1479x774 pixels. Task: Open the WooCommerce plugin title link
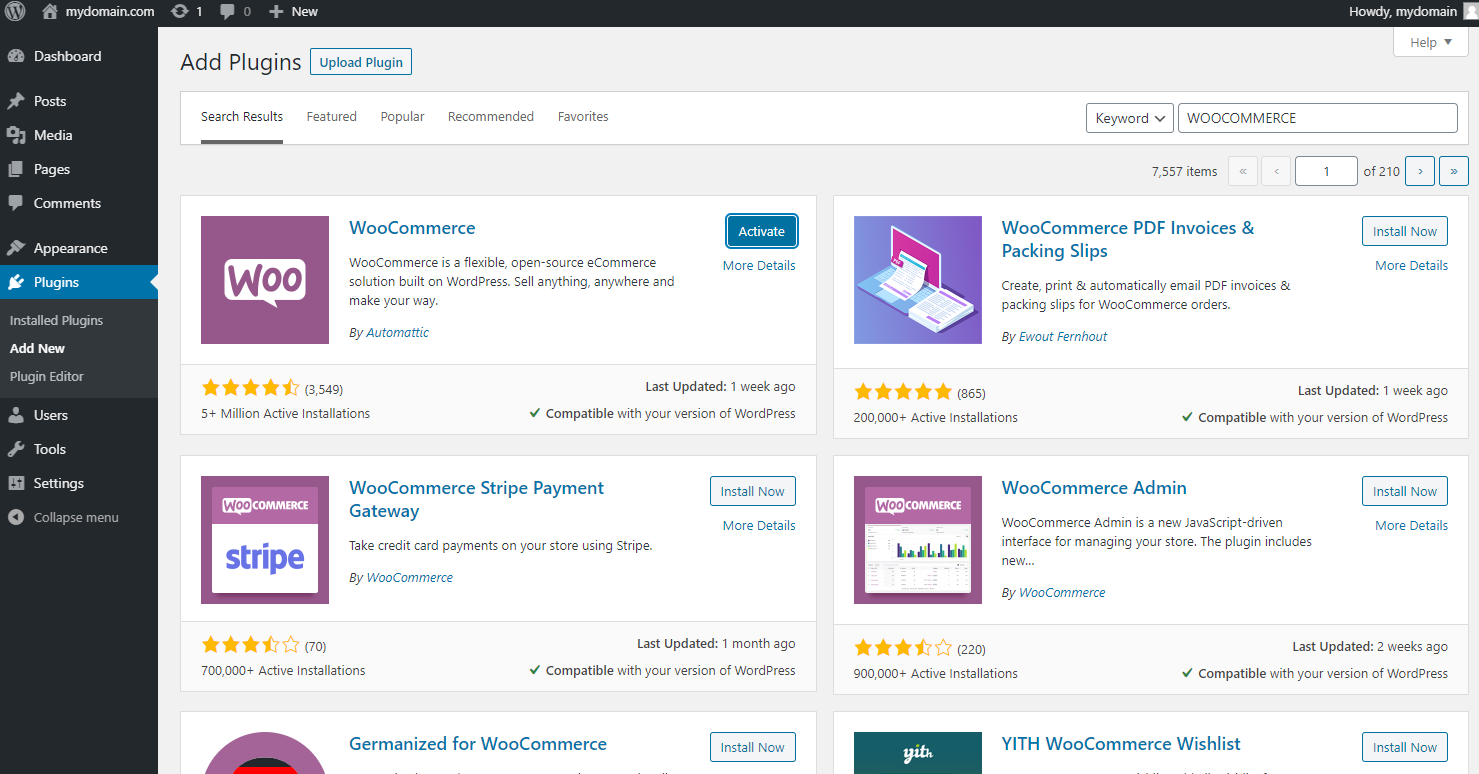pyautogui.click(x=412, y=228)
